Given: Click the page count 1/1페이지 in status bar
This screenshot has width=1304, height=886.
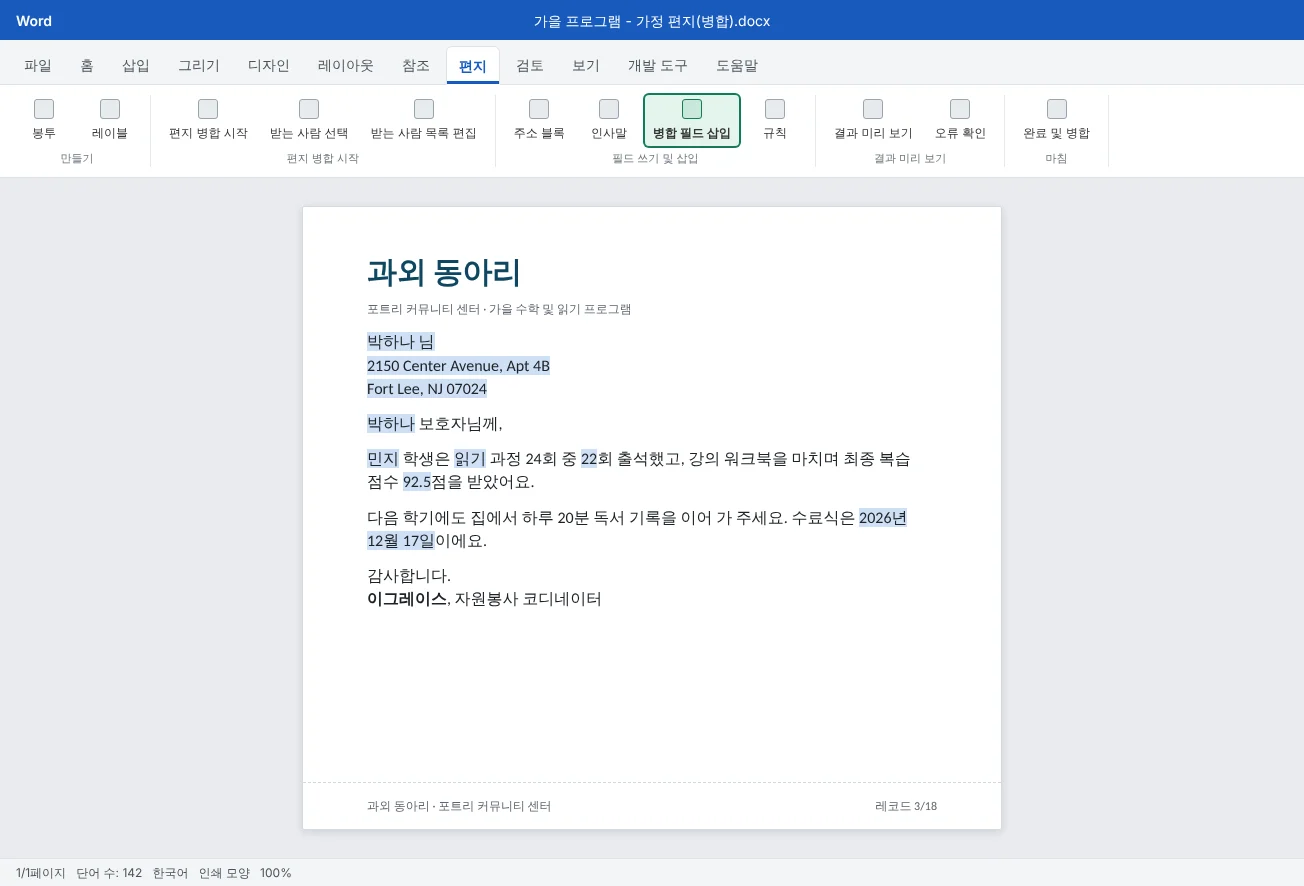Looking at the screenshot, I should (x=41, y=873).
